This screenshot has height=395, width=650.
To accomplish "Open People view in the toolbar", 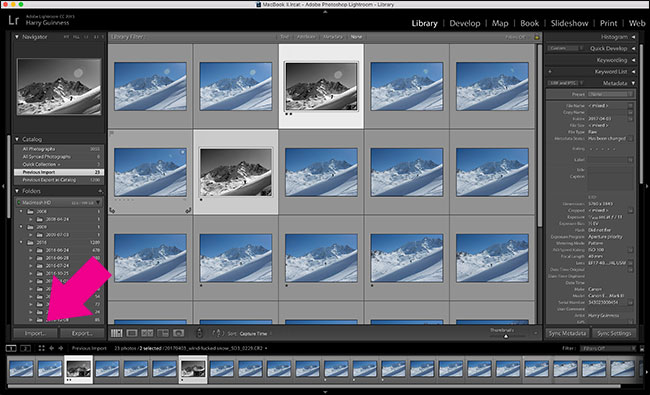I will click(178, 333).
